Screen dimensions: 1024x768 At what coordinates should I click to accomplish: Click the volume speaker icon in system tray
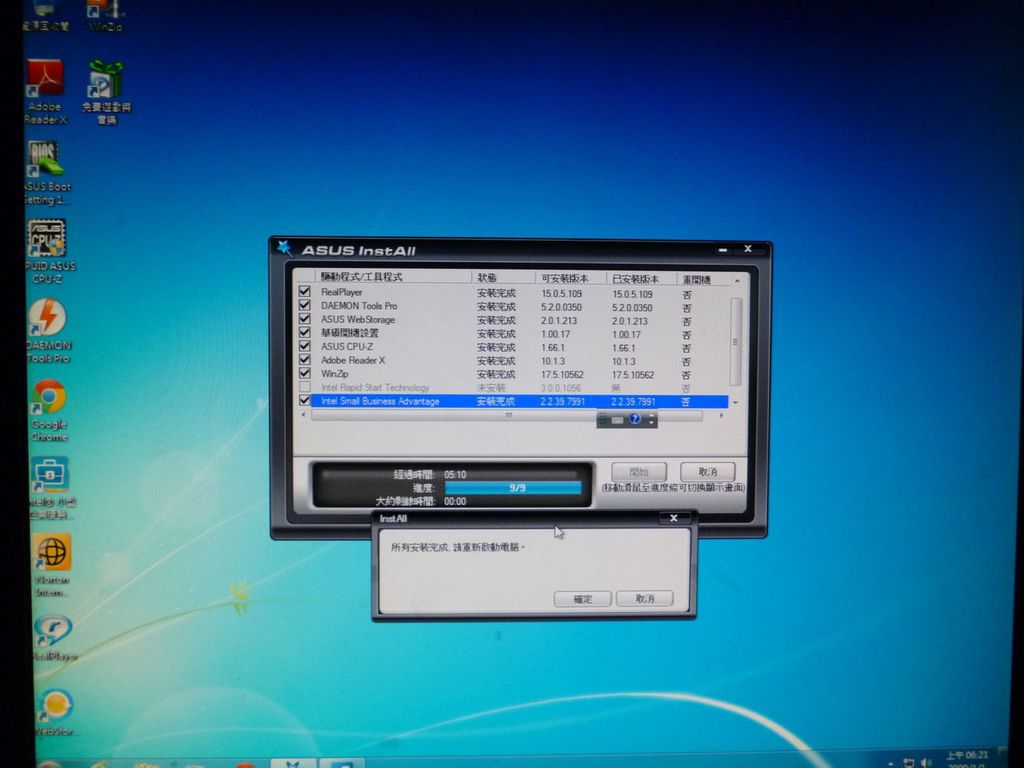(x=926, y=762)
